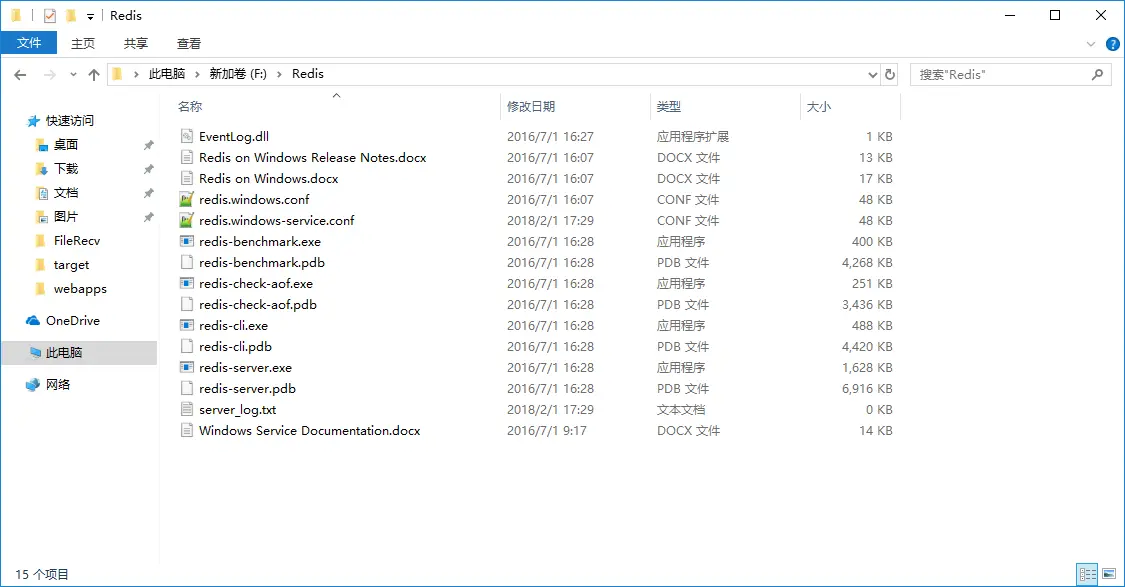Viewport: 1125px width, 587px height.
Task: Select the redis-cli.exe application icon
Action: tap(187, 325)
